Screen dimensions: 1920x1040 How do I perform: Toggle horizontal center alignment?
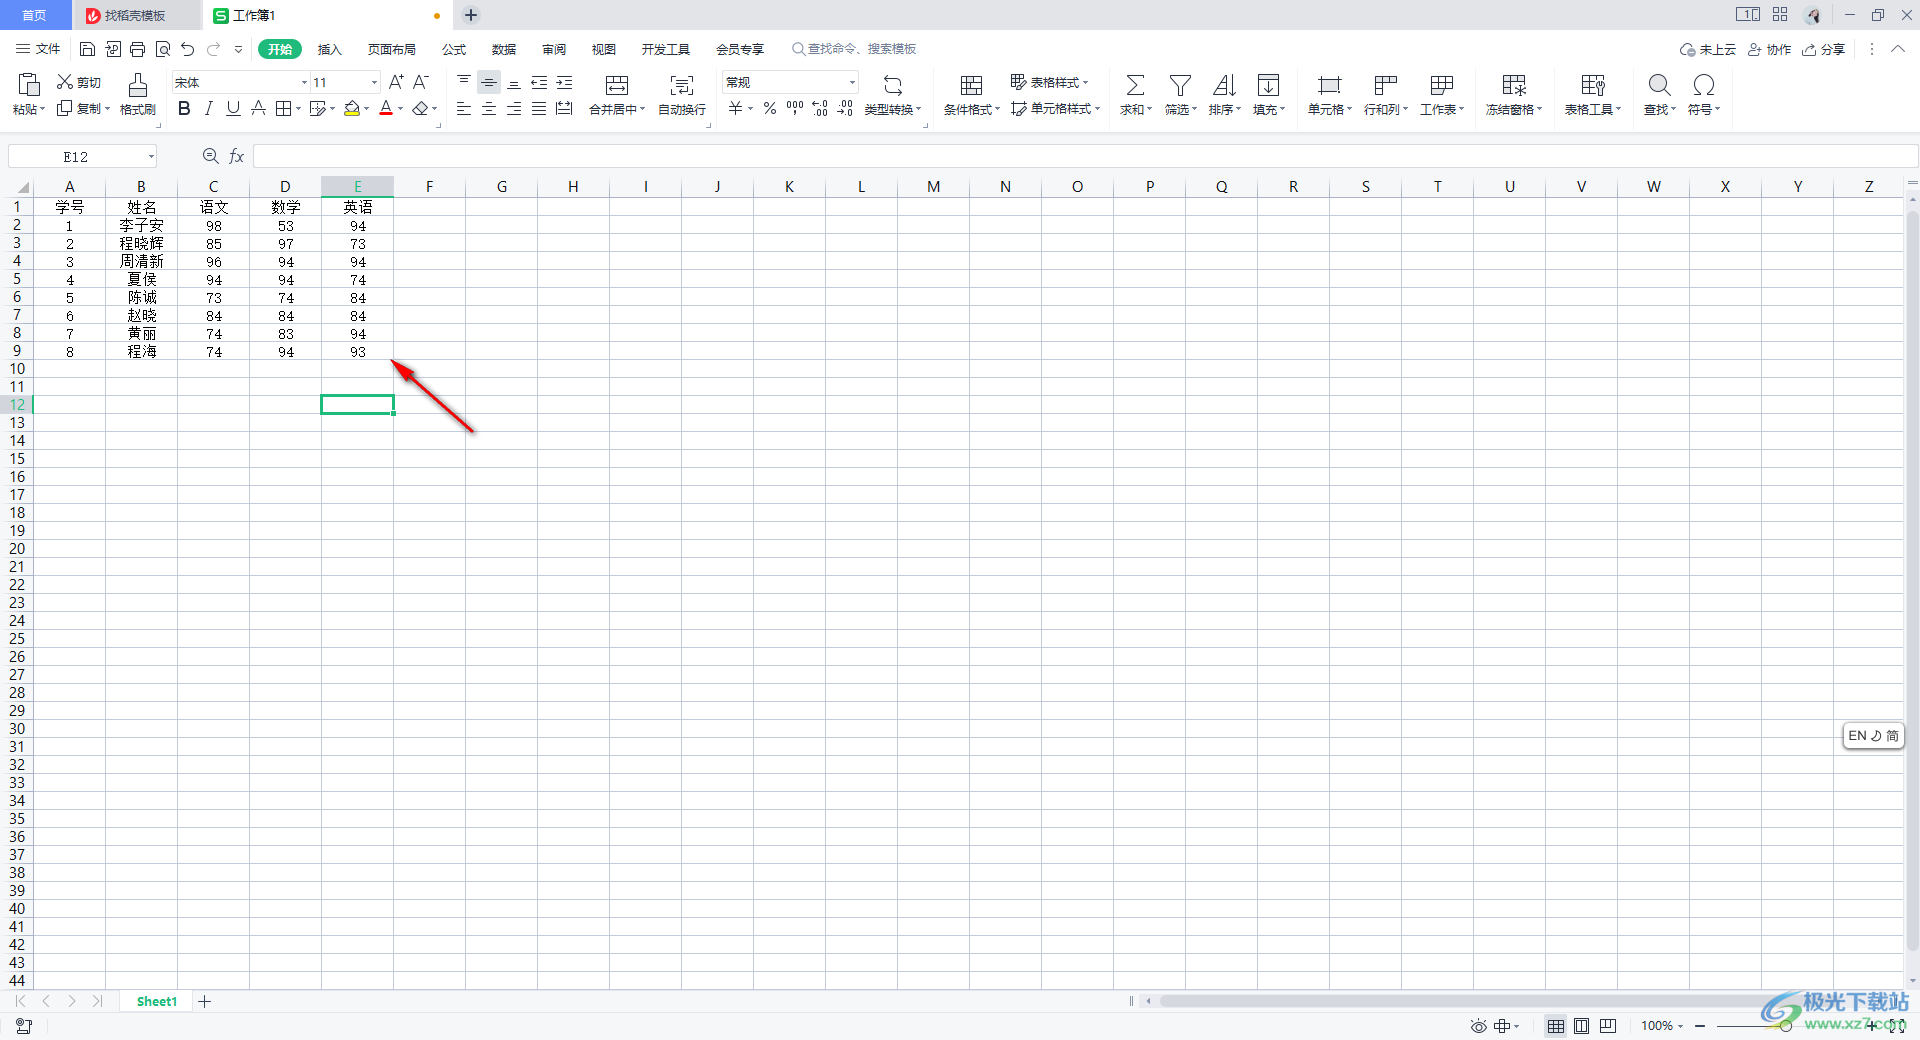[489, 108]
